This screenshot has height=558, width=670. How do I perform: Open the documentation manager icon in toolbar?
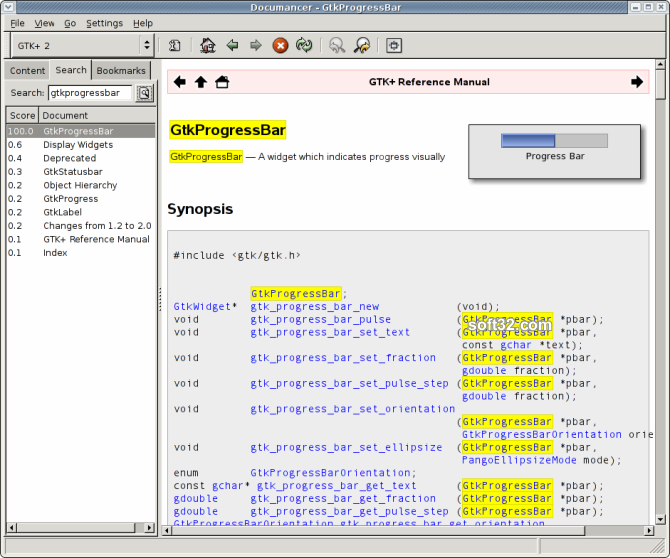[174, 45]
